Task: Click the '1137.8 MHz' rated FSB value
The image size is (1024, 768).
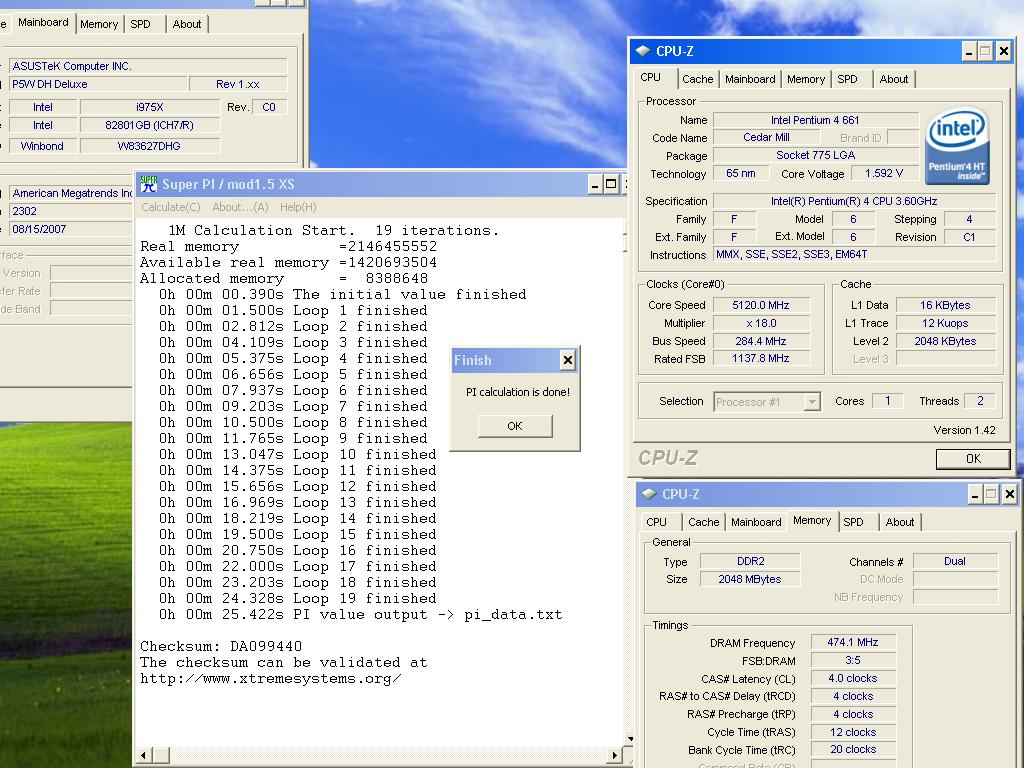Action: (x=761, y=359)
